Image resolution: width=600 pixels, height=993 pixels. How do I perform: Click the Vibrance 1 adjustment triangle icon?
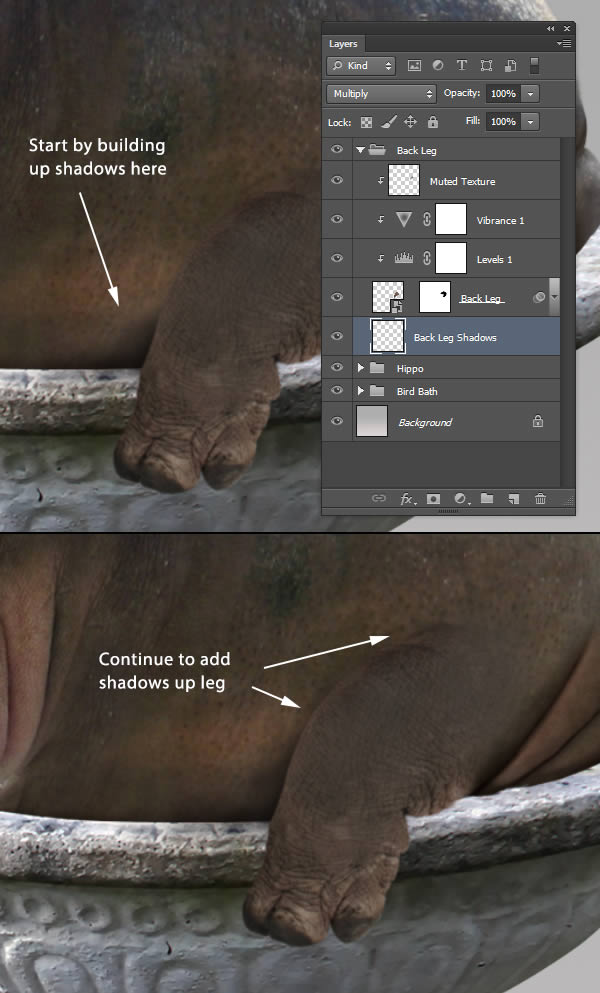[x=404, y=219]
